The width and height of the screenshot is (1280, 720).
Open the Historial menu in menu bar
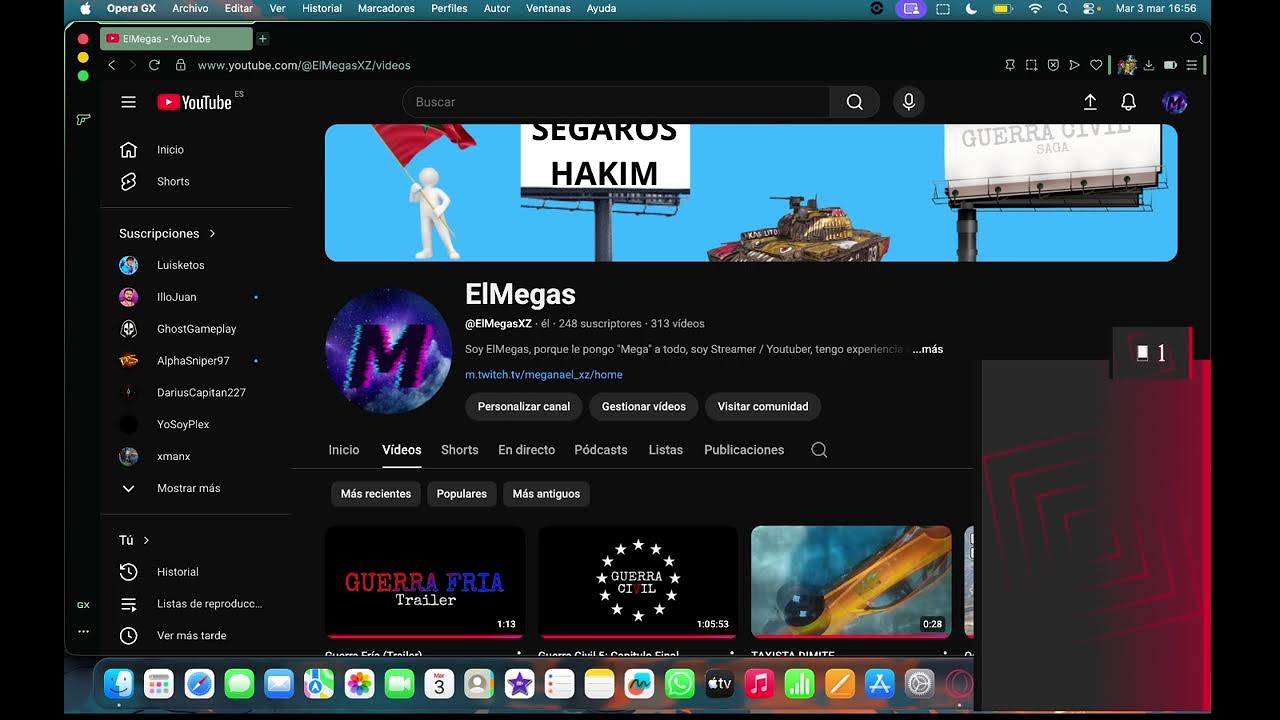[321, 8]
